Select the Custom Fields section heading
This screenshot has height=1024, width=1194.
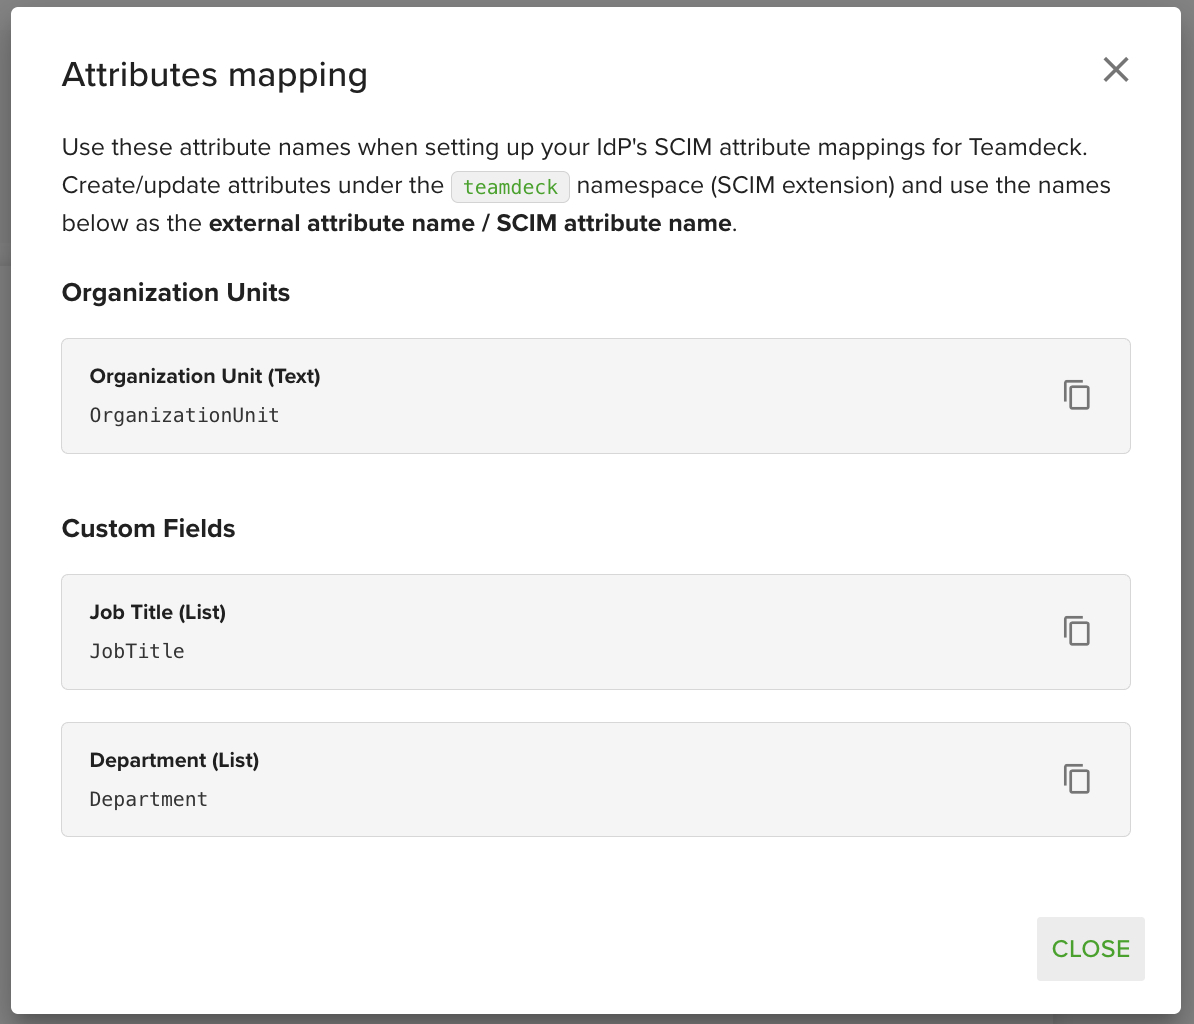[x=148, y=529]
